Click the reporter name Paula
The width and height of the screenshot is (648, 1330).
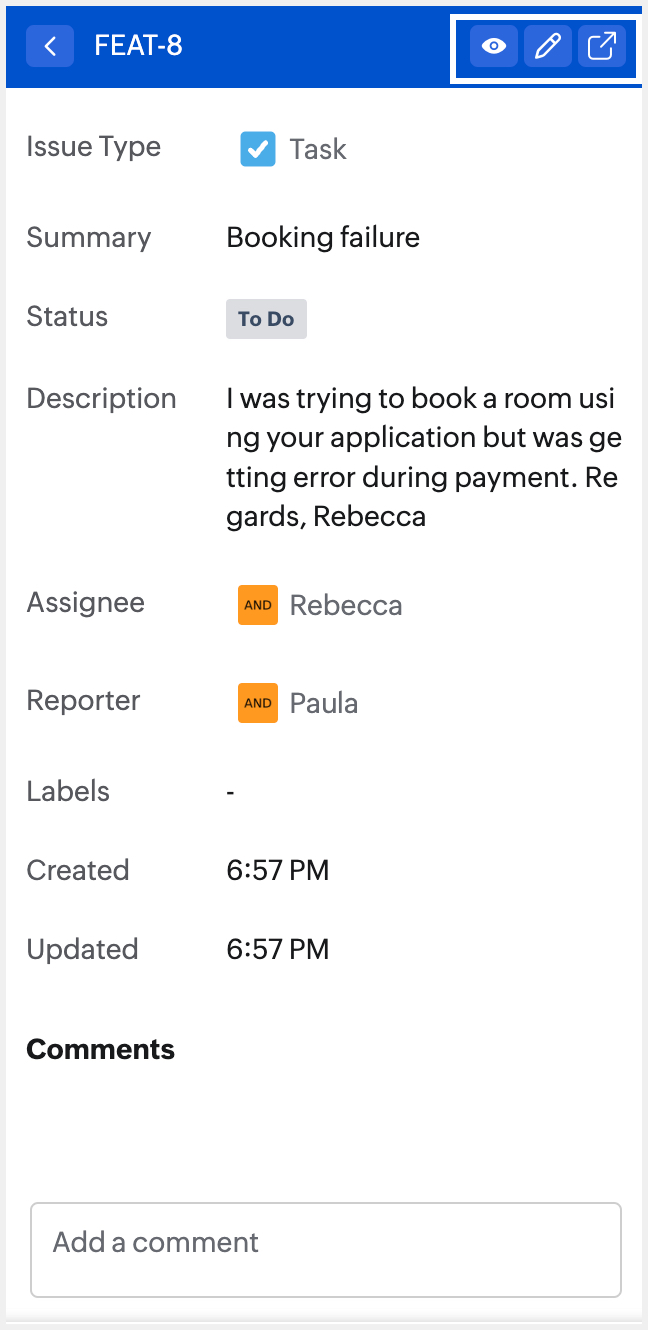[324, 703]
